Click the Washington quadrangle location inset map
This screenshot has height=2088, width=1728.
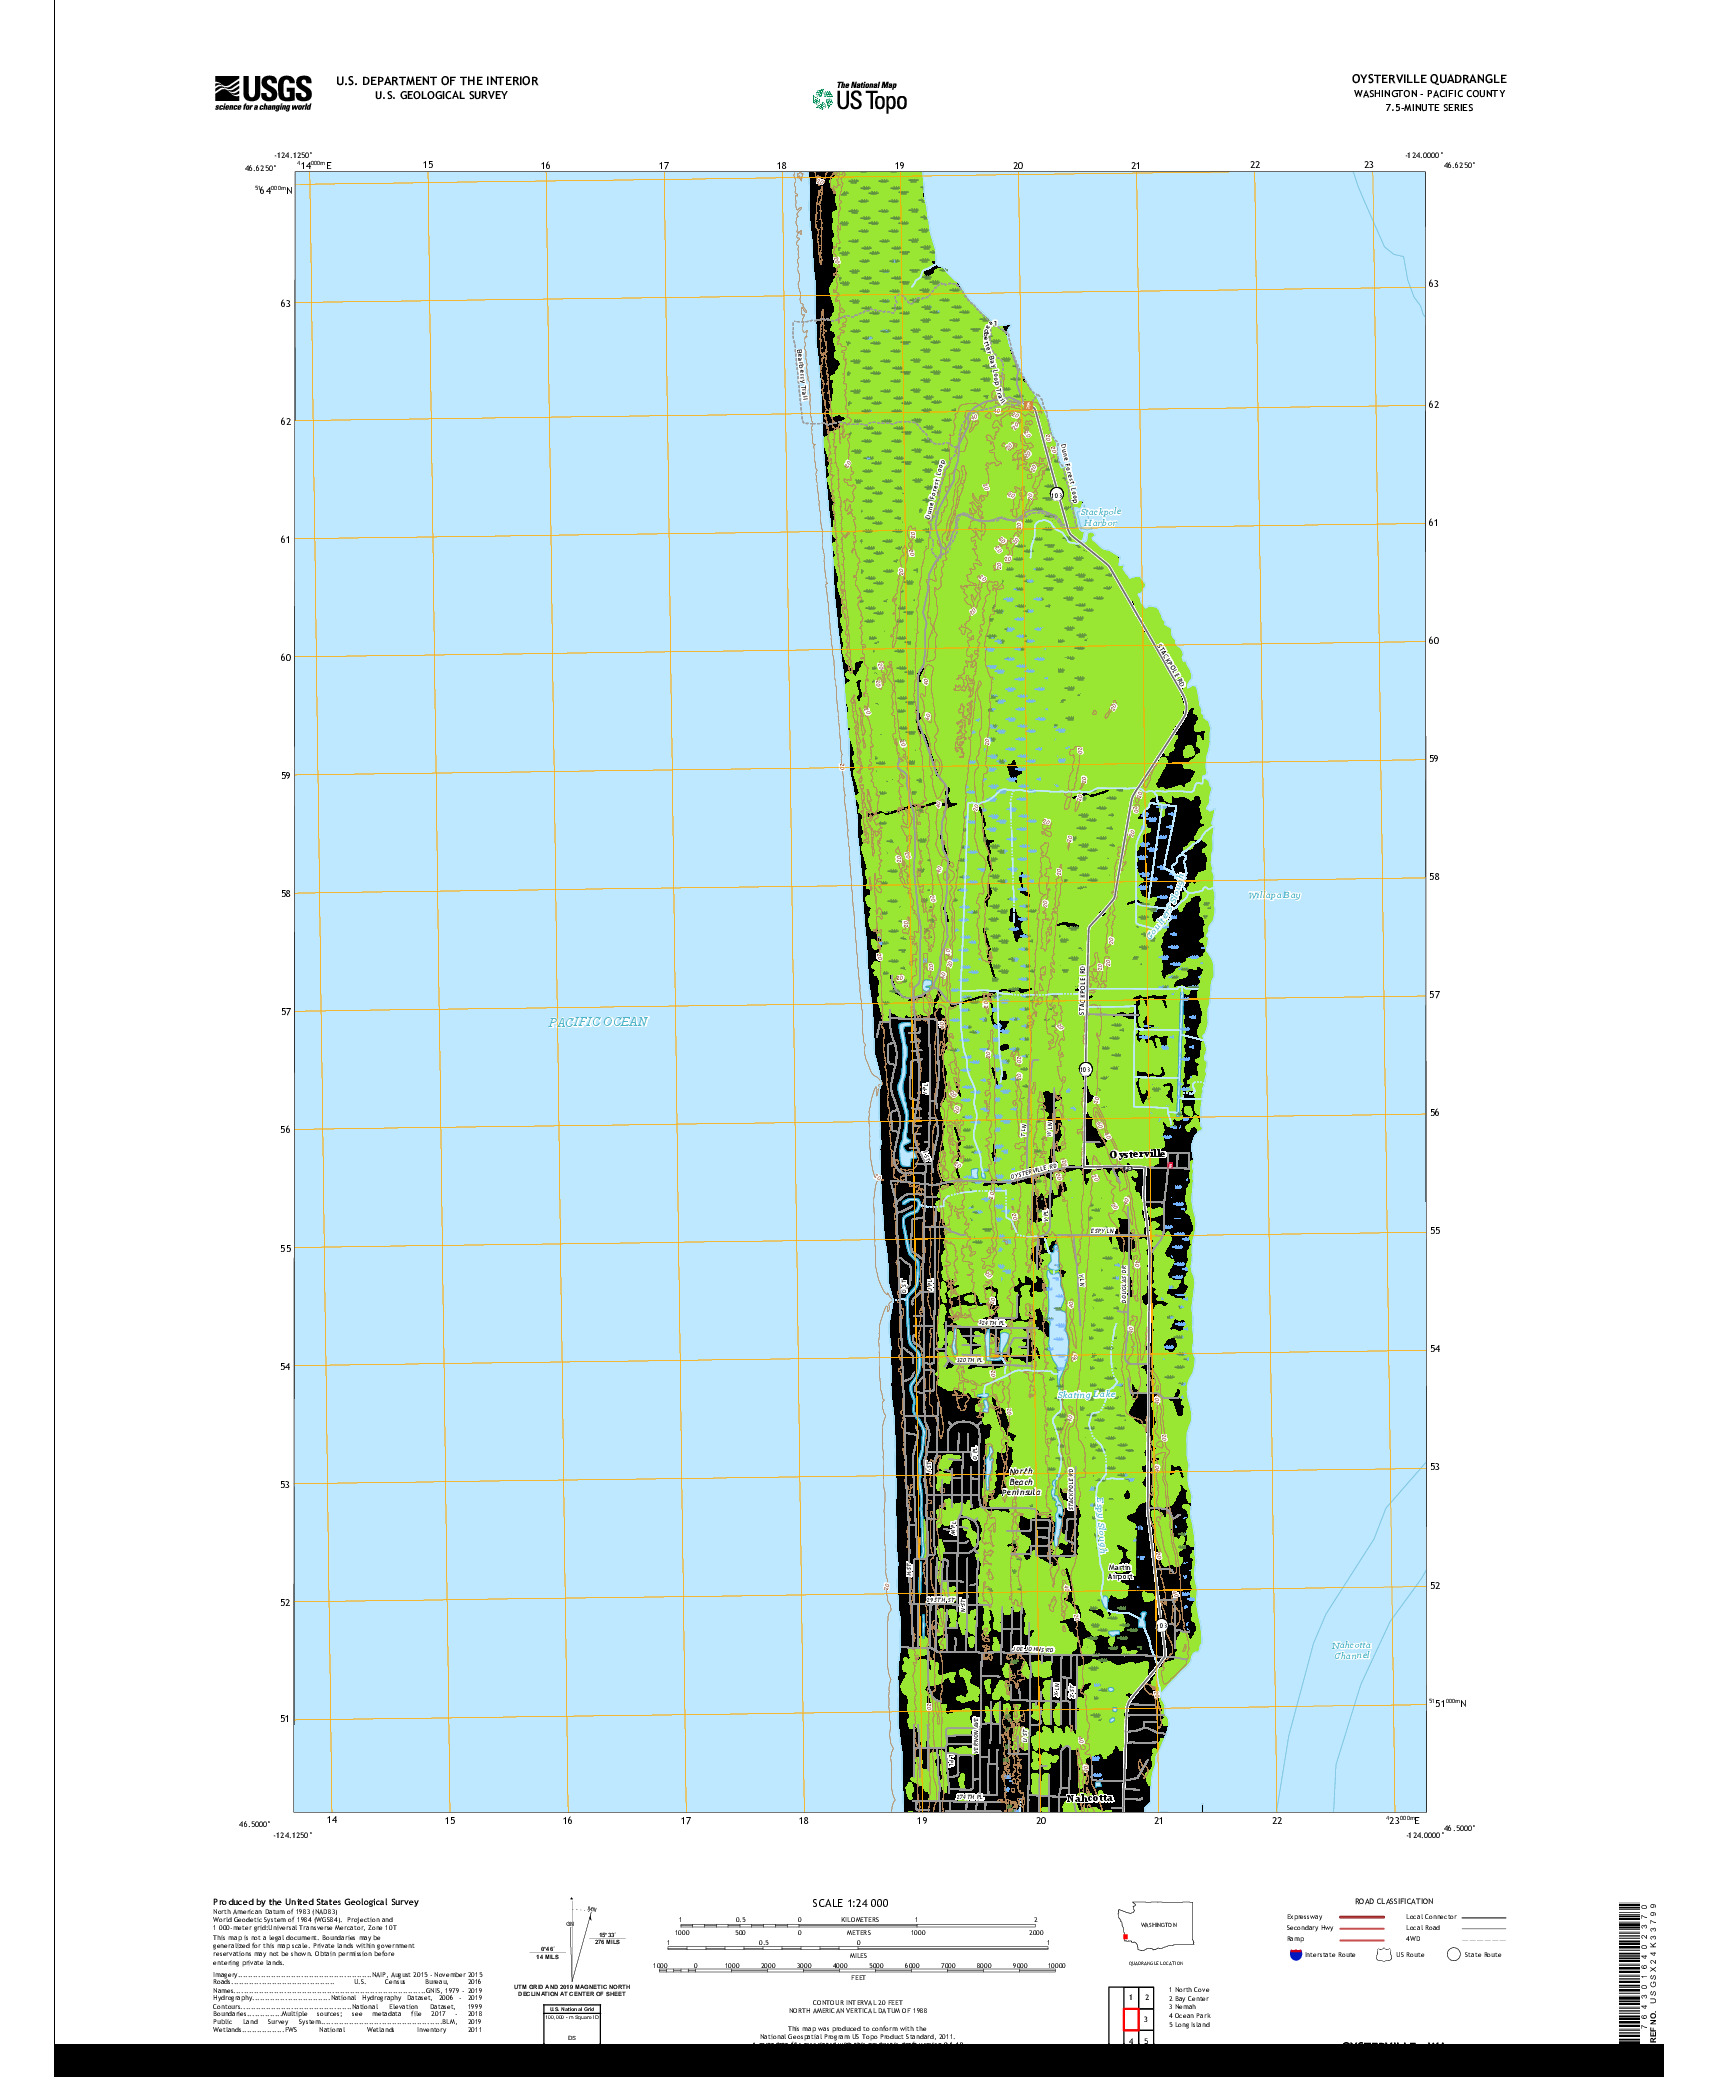(x=1155, y=1925)
